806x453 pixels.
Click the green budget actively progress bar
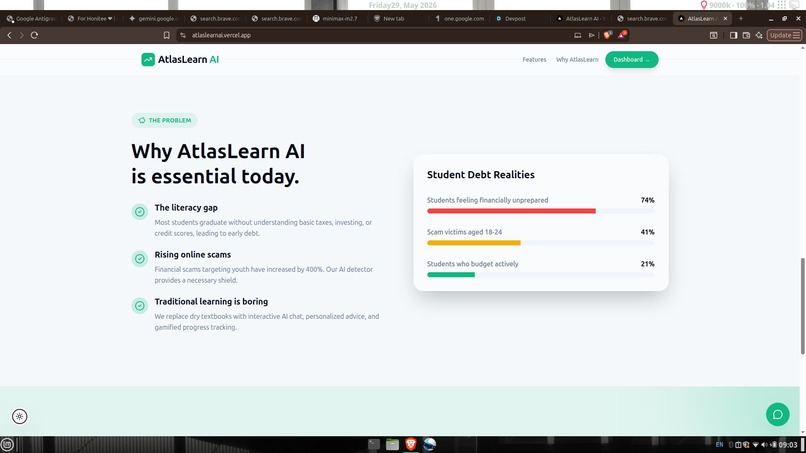pos(451,275)
